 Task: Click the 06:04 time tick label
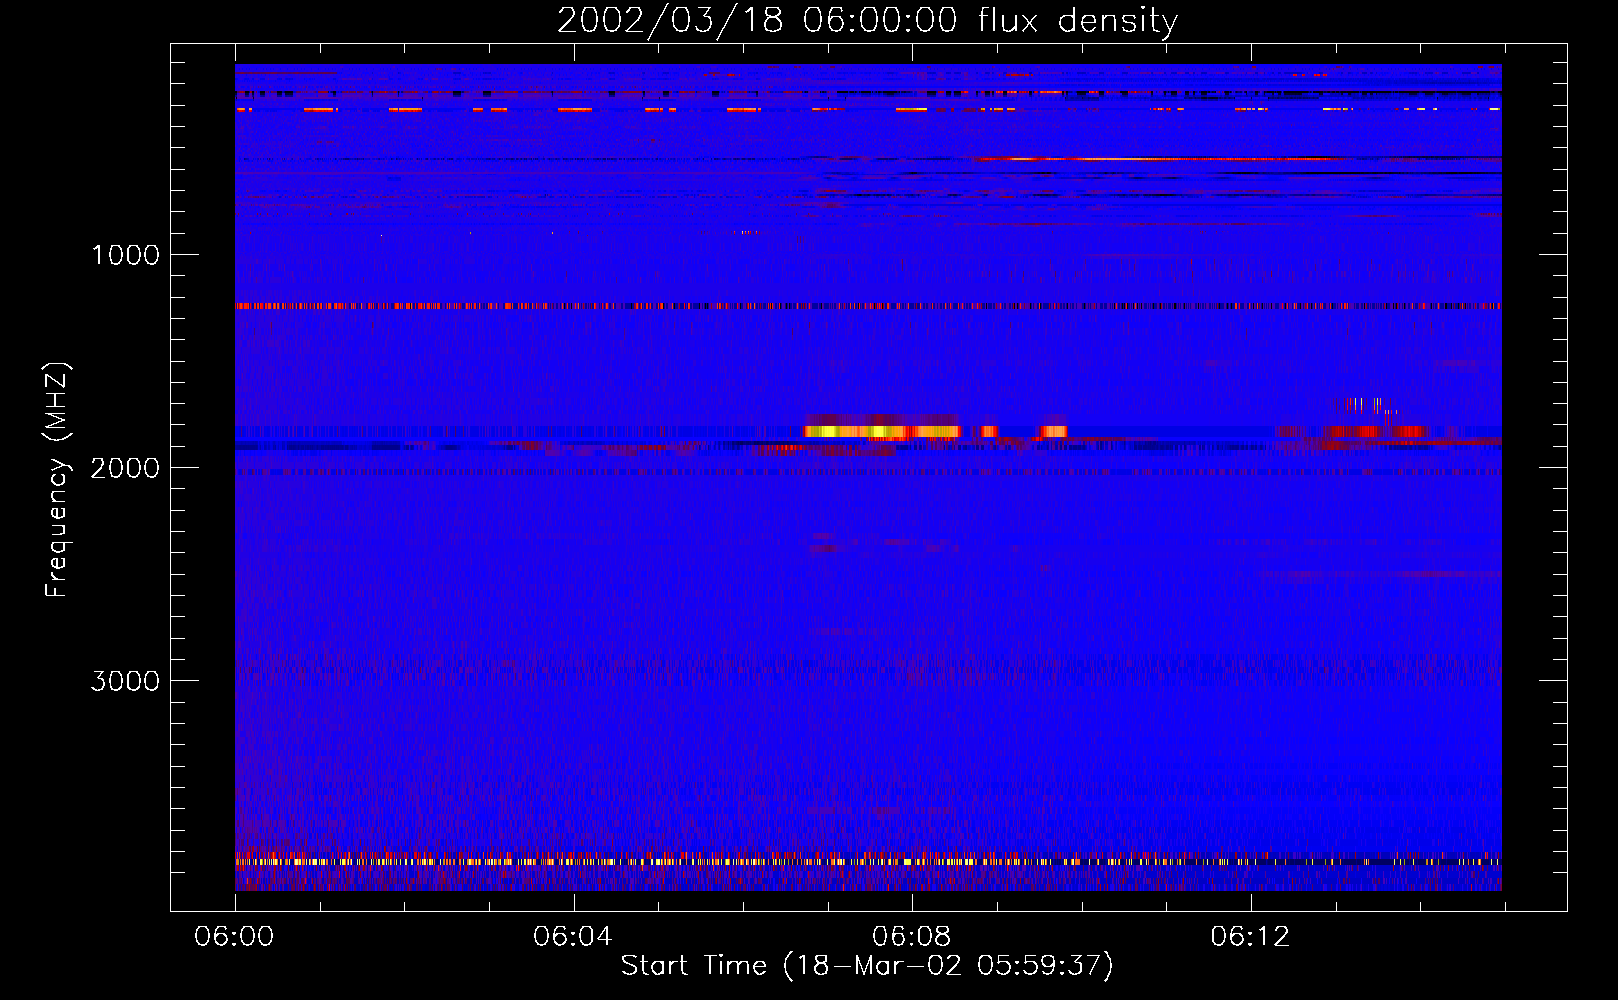(x=573, y=937)
